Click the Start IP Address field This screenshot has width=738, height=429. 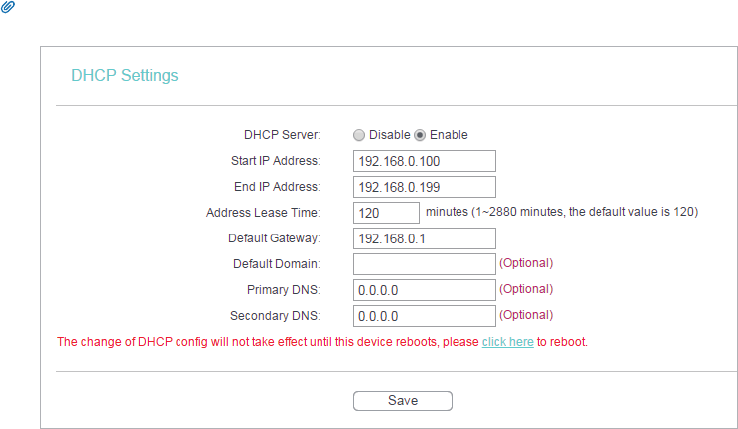coord(424,161)
